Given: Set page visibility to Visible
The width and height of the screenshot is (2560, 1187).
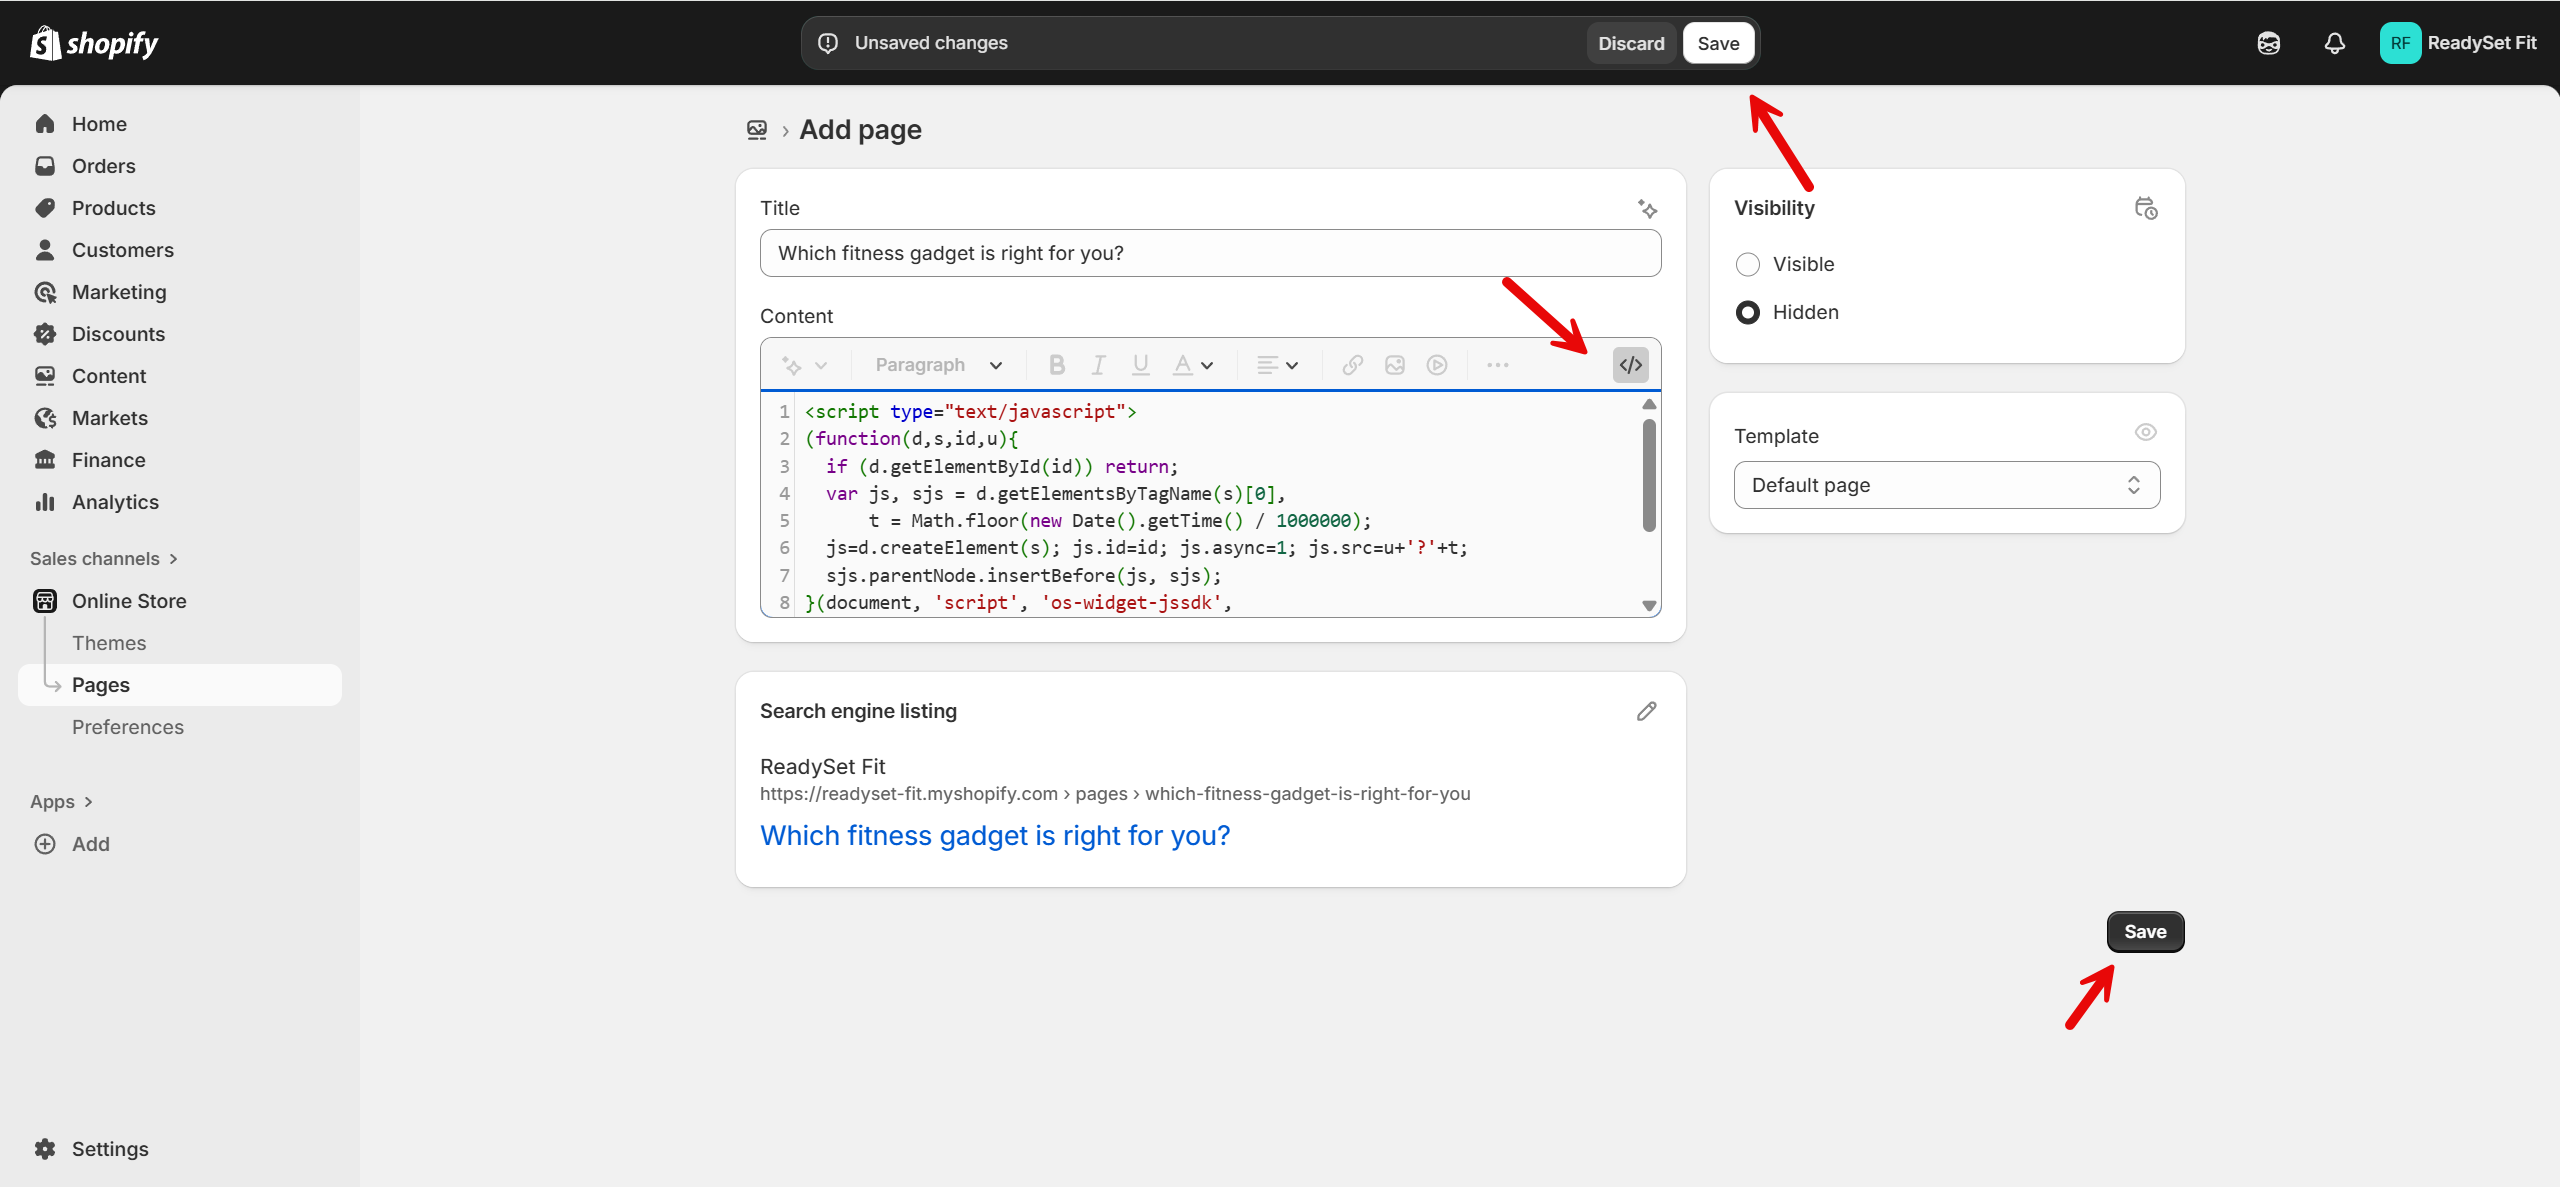Looking at the screenshot, I should click(1747, 264).
